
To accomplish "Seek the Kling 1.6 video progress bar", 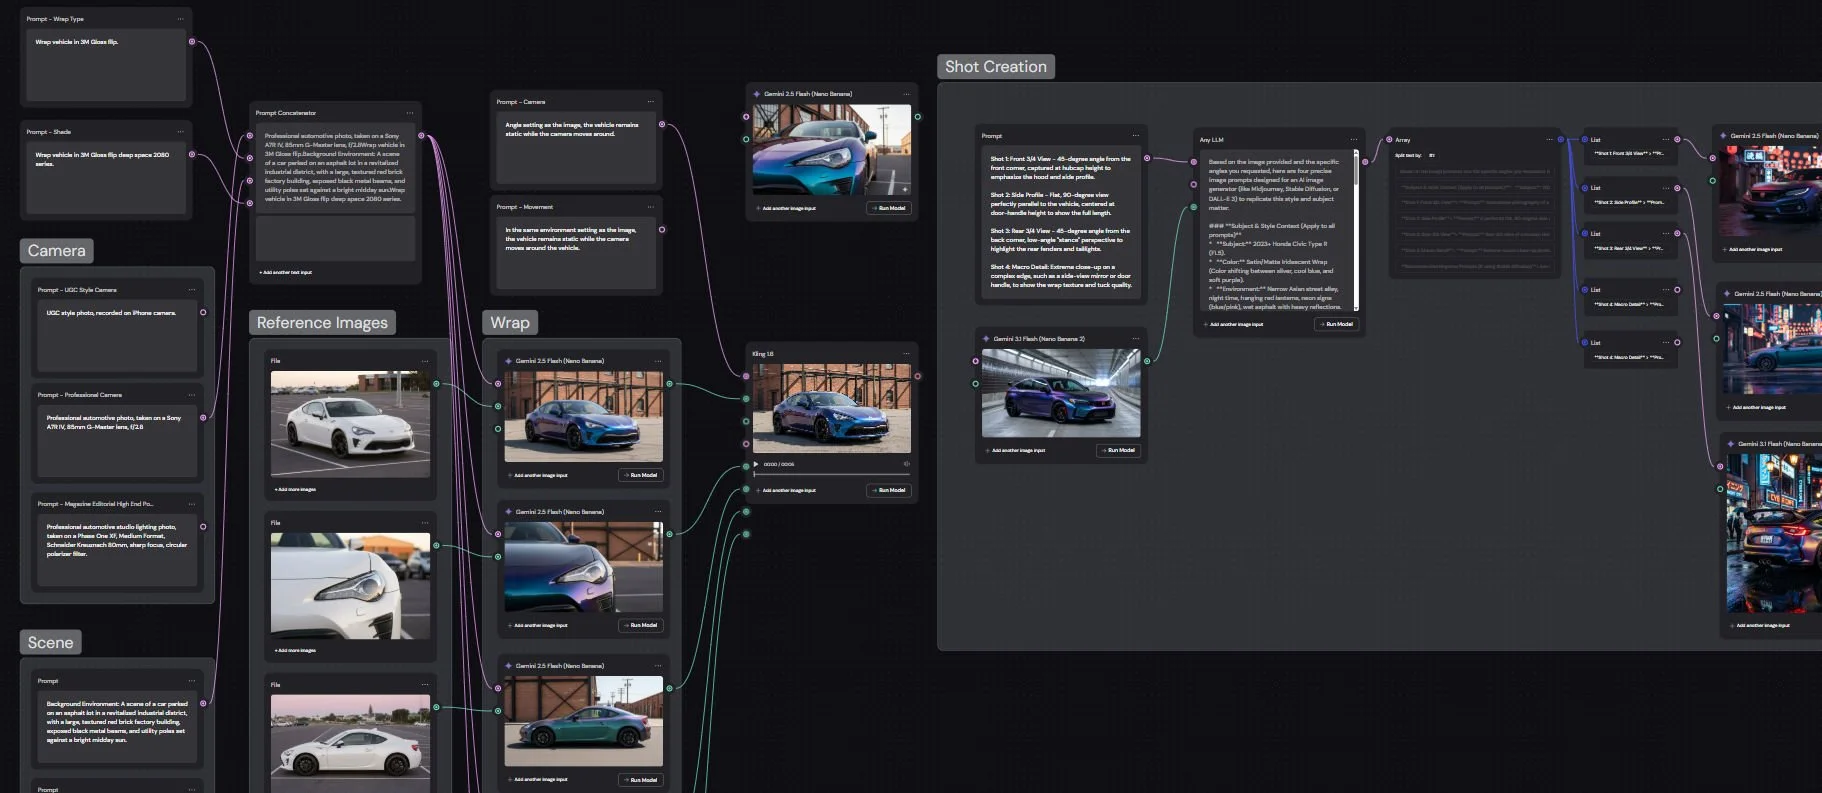I will click(832, 474).
